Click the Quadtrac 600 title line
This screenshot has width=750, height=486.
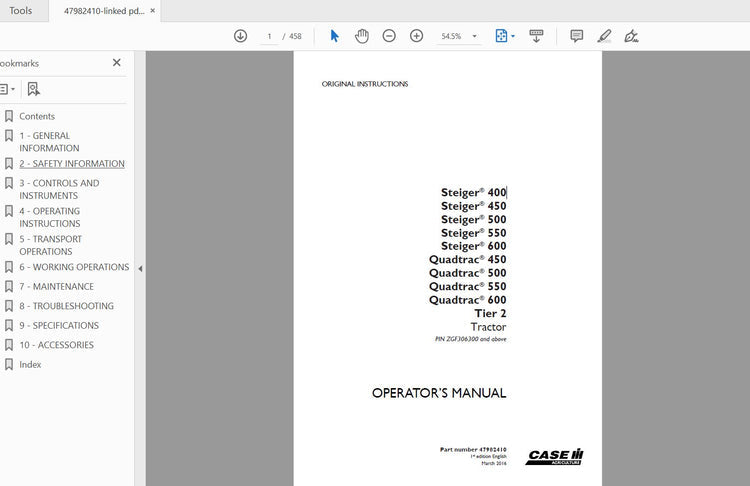pos(468,300)
